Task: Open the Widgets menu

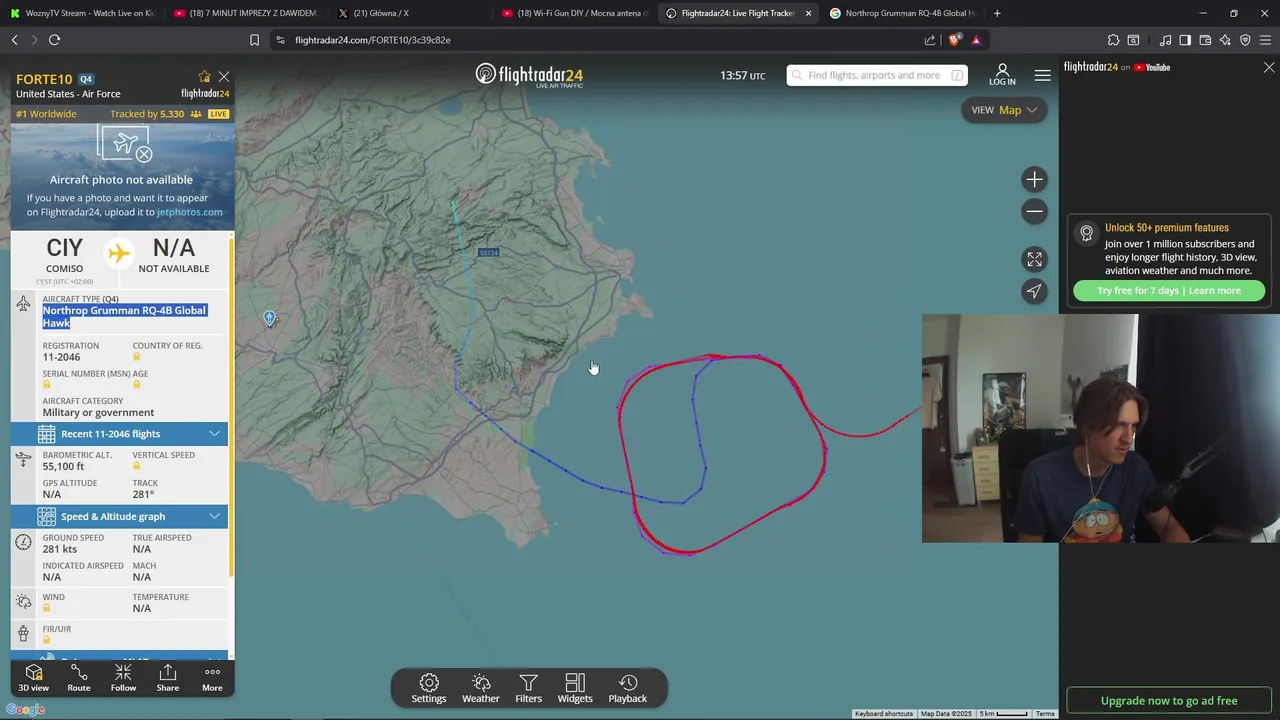Action: tap(575, 689)
